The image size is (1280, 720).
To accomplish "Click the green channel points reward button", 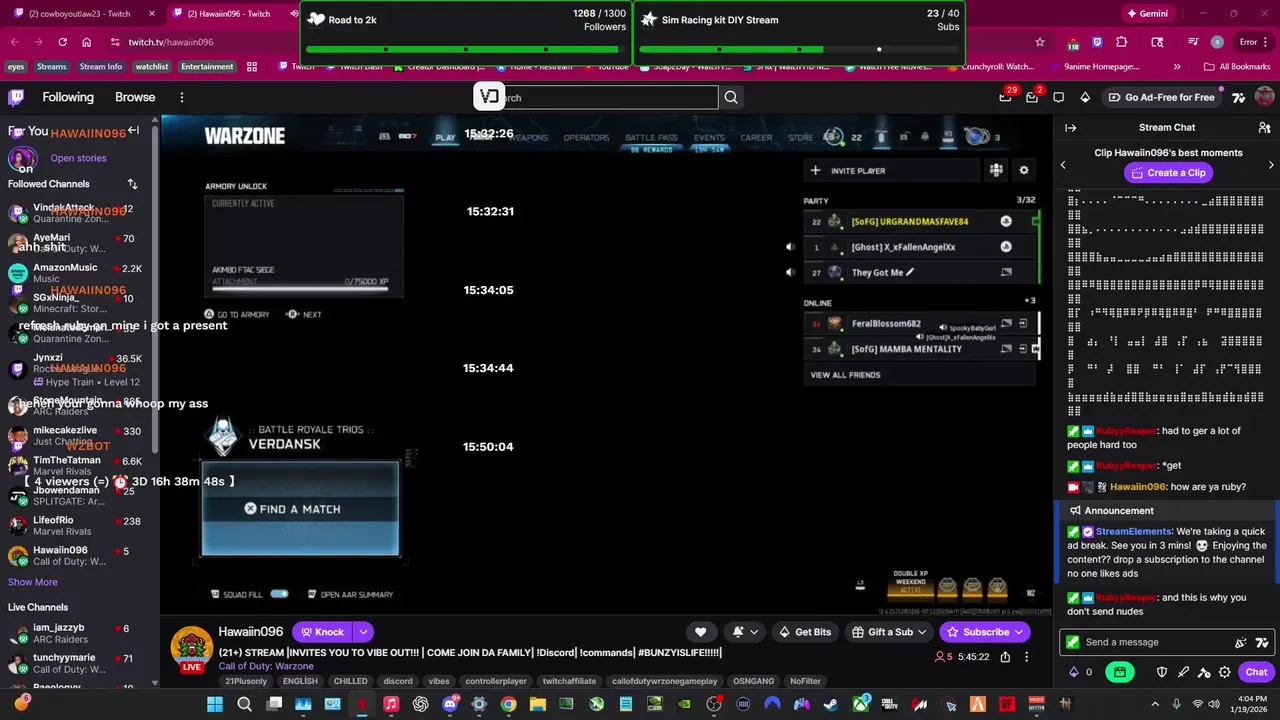I will click(1120, 672).
